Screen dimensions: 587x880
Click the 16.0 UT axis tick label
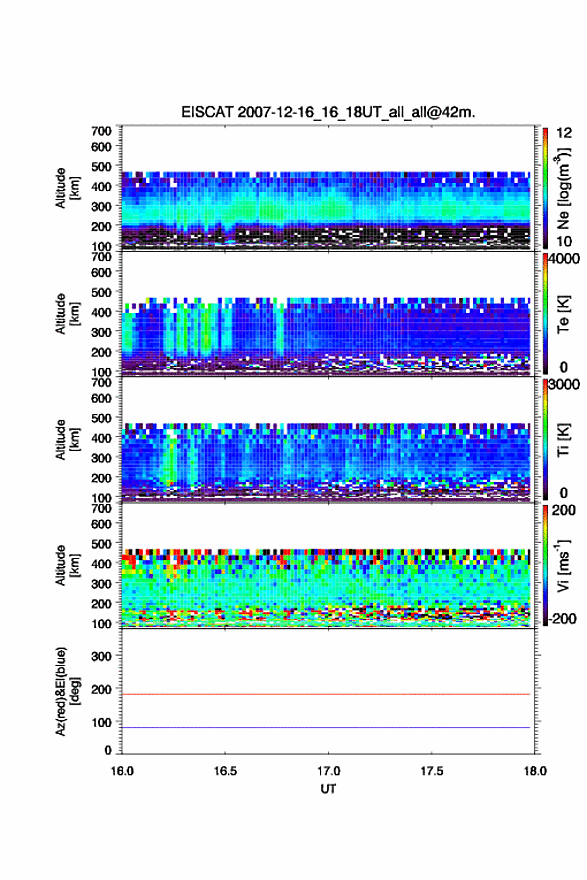click(x=122, y=771)
